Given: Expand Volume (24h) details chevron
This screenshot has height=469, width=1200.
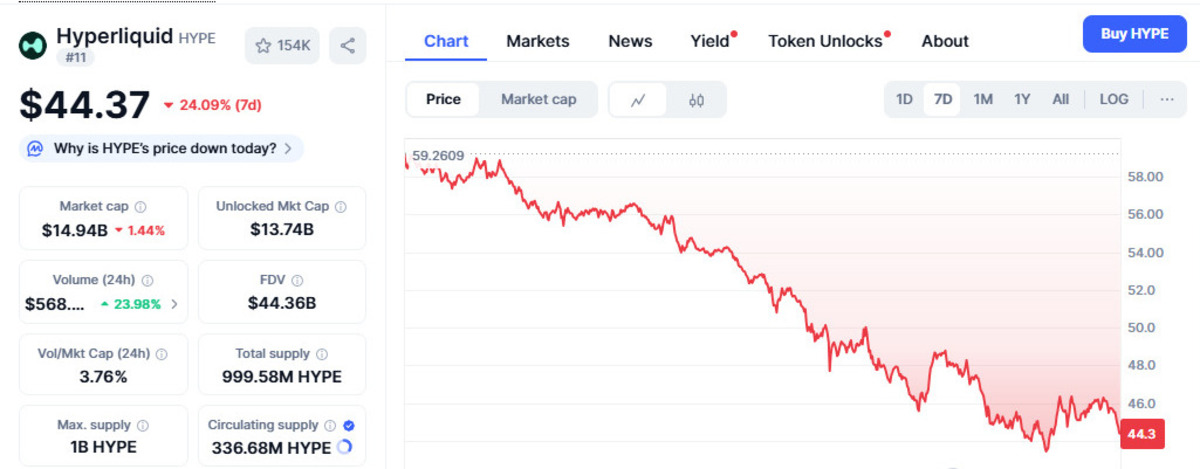Looking at the screenshot, I should coord(175,304).
